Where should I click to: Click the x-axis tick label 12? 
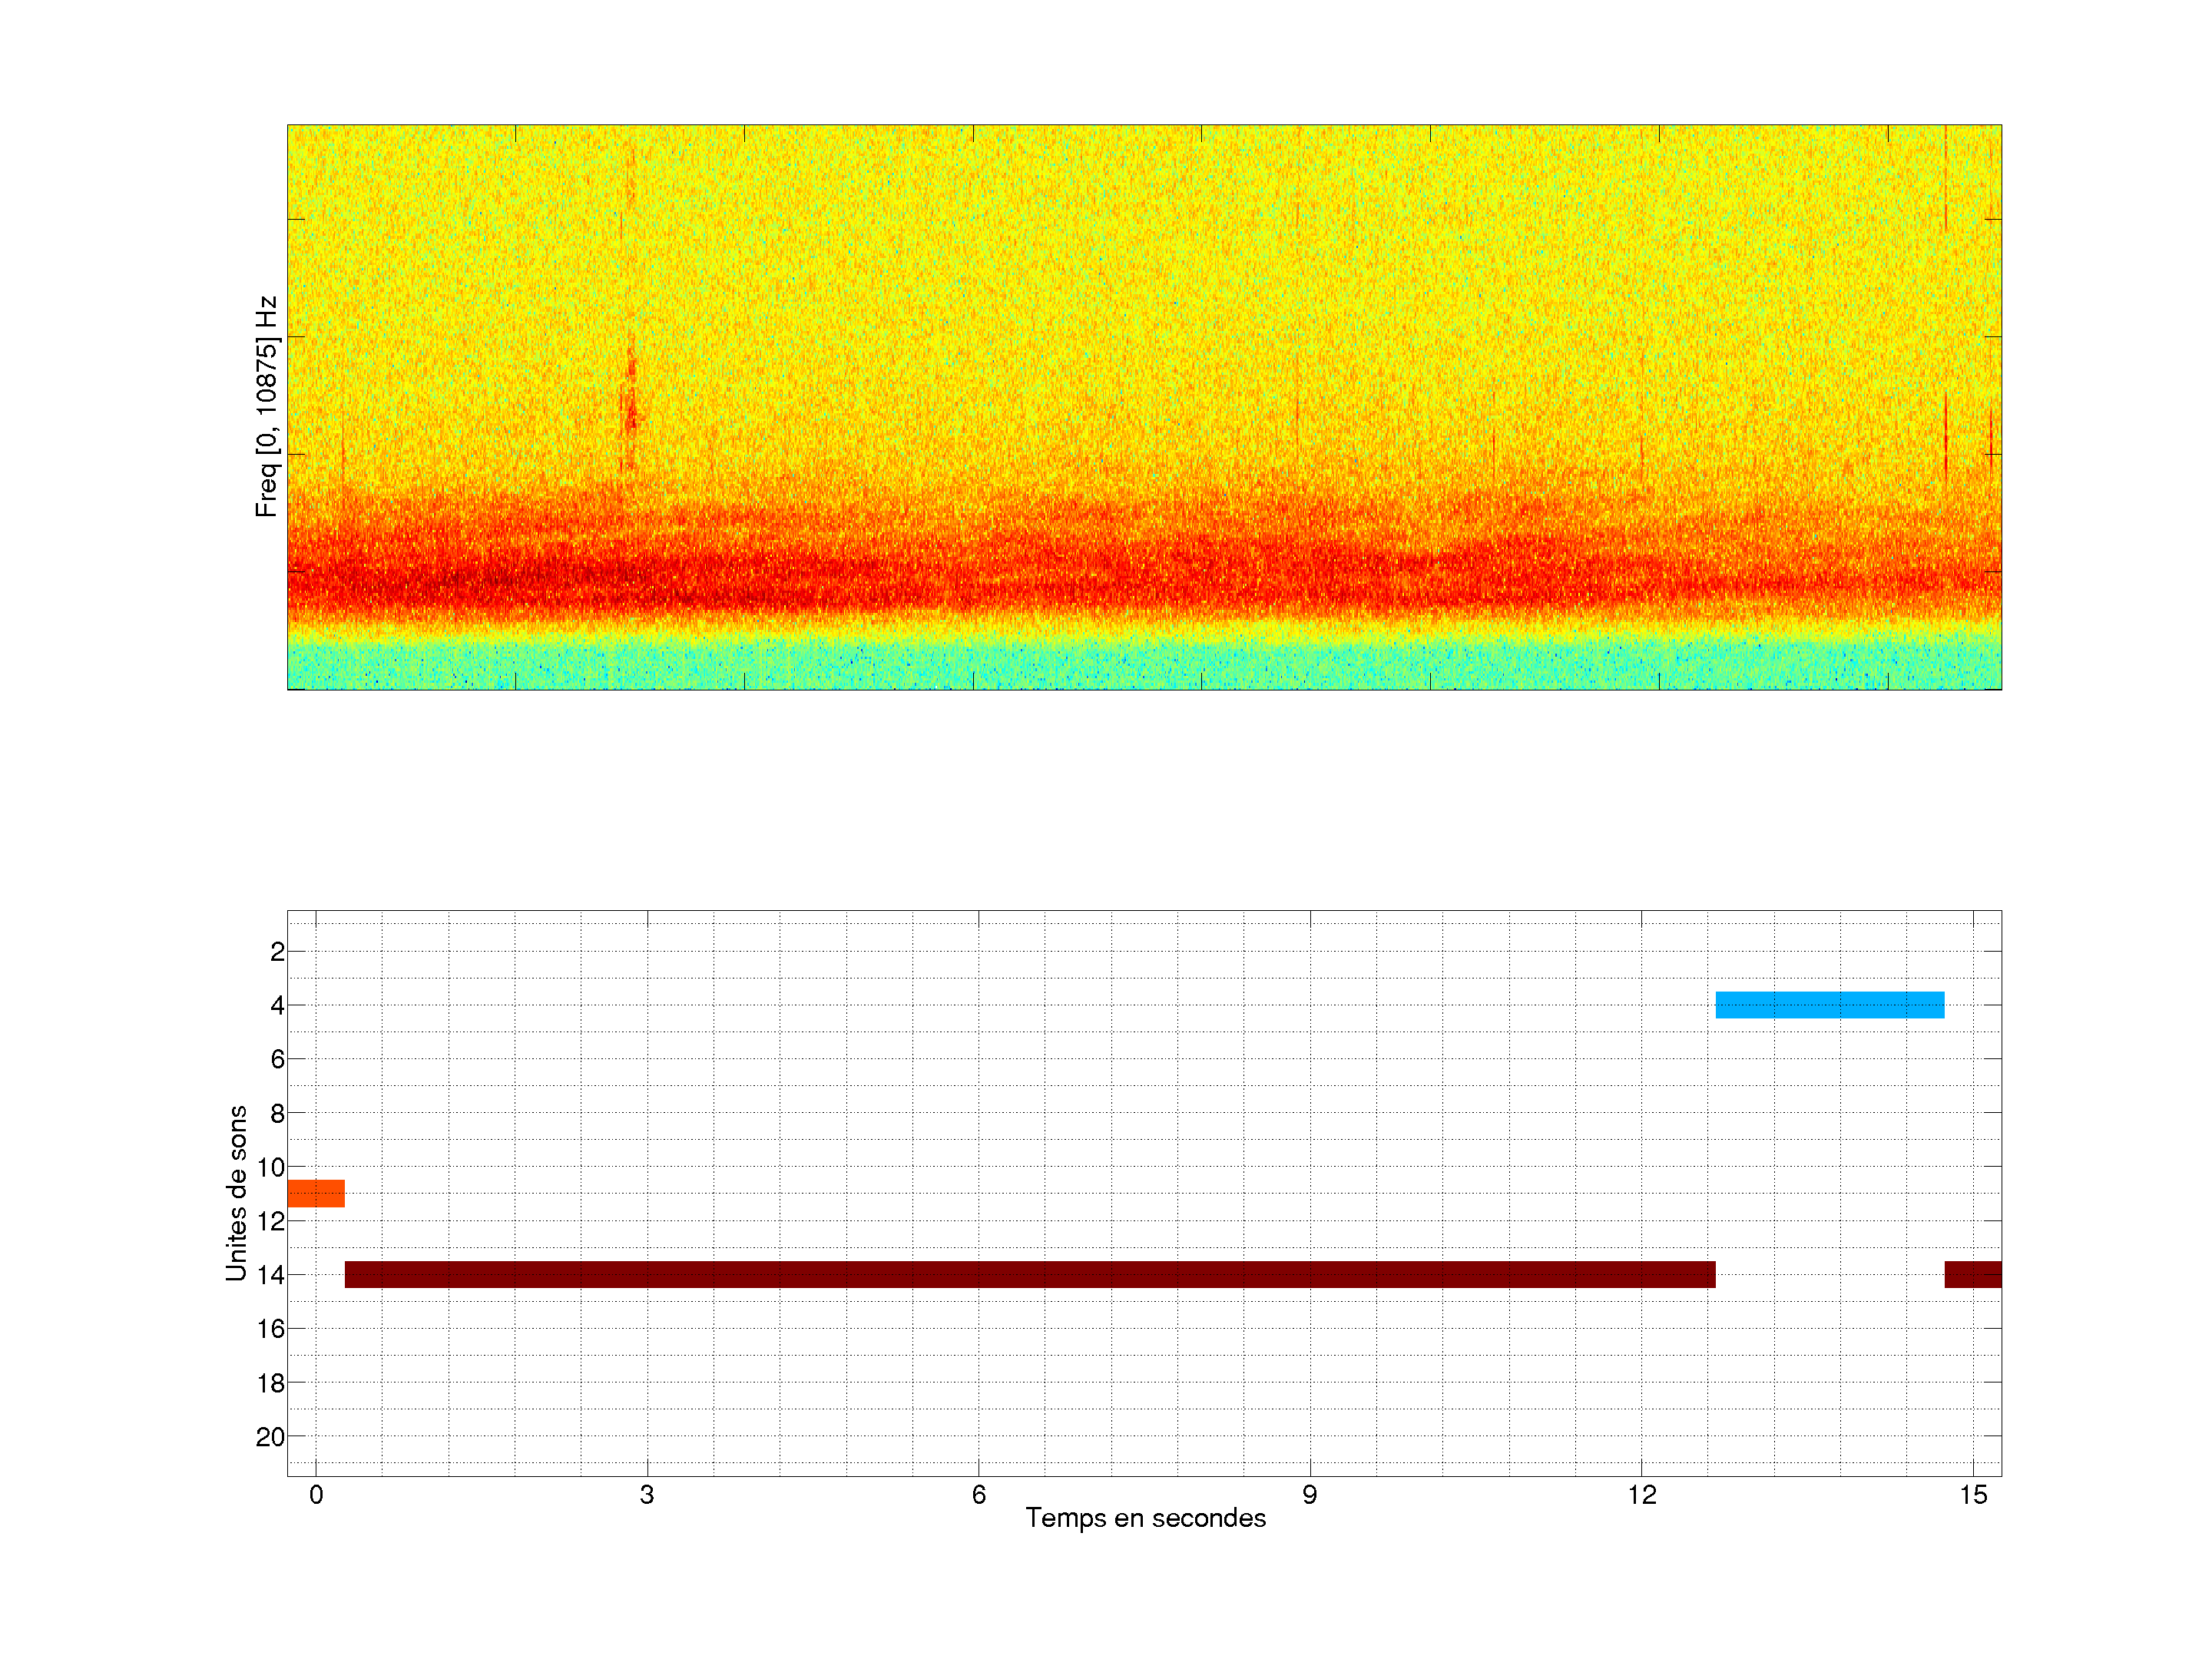[x=1641, y=1495]
